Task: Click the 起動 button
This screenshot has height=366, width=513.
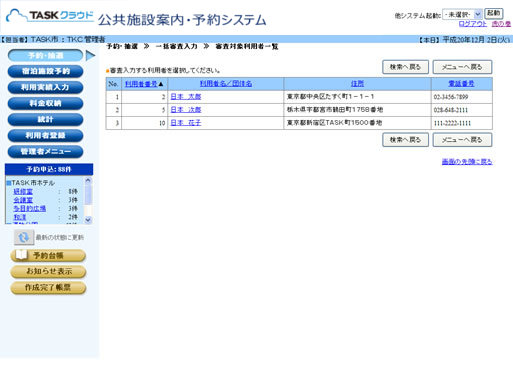Action: [493, 13]
